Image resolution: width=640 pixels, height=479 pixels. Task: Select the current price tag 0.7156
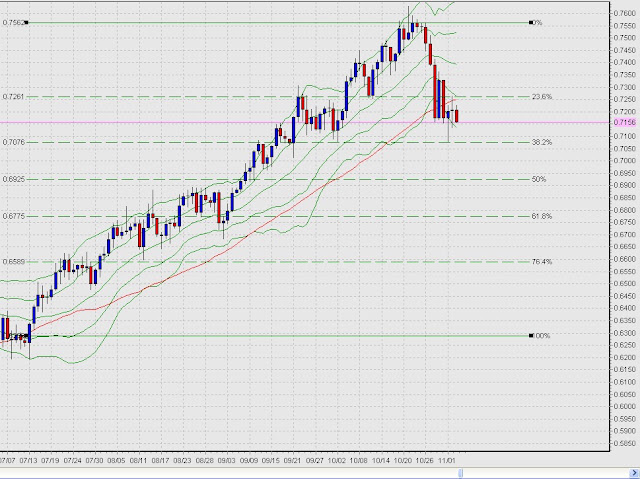624,122
